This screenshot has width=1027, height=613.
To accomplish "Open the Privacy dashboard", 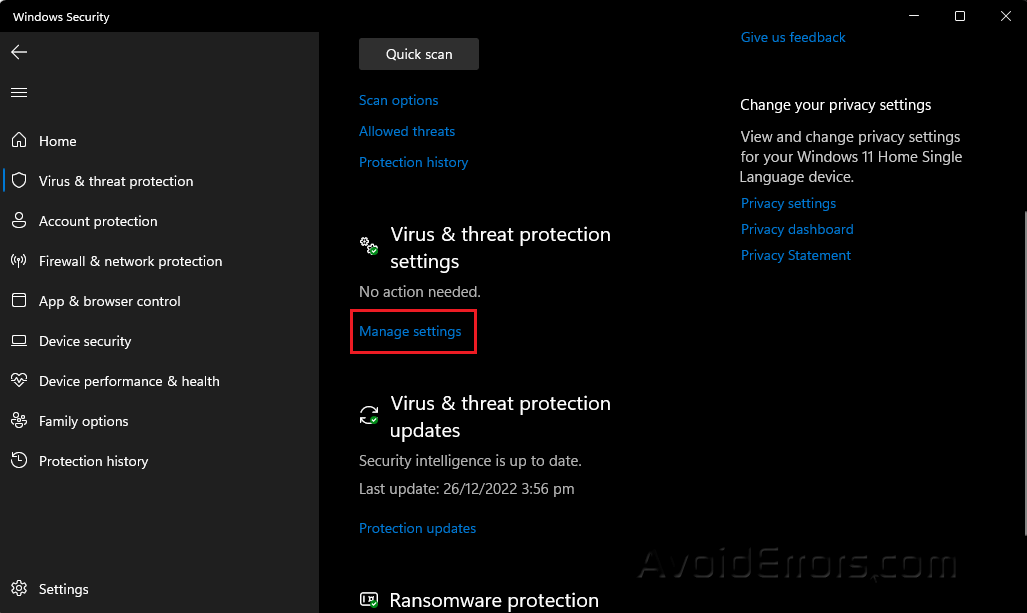I will 797,229.
